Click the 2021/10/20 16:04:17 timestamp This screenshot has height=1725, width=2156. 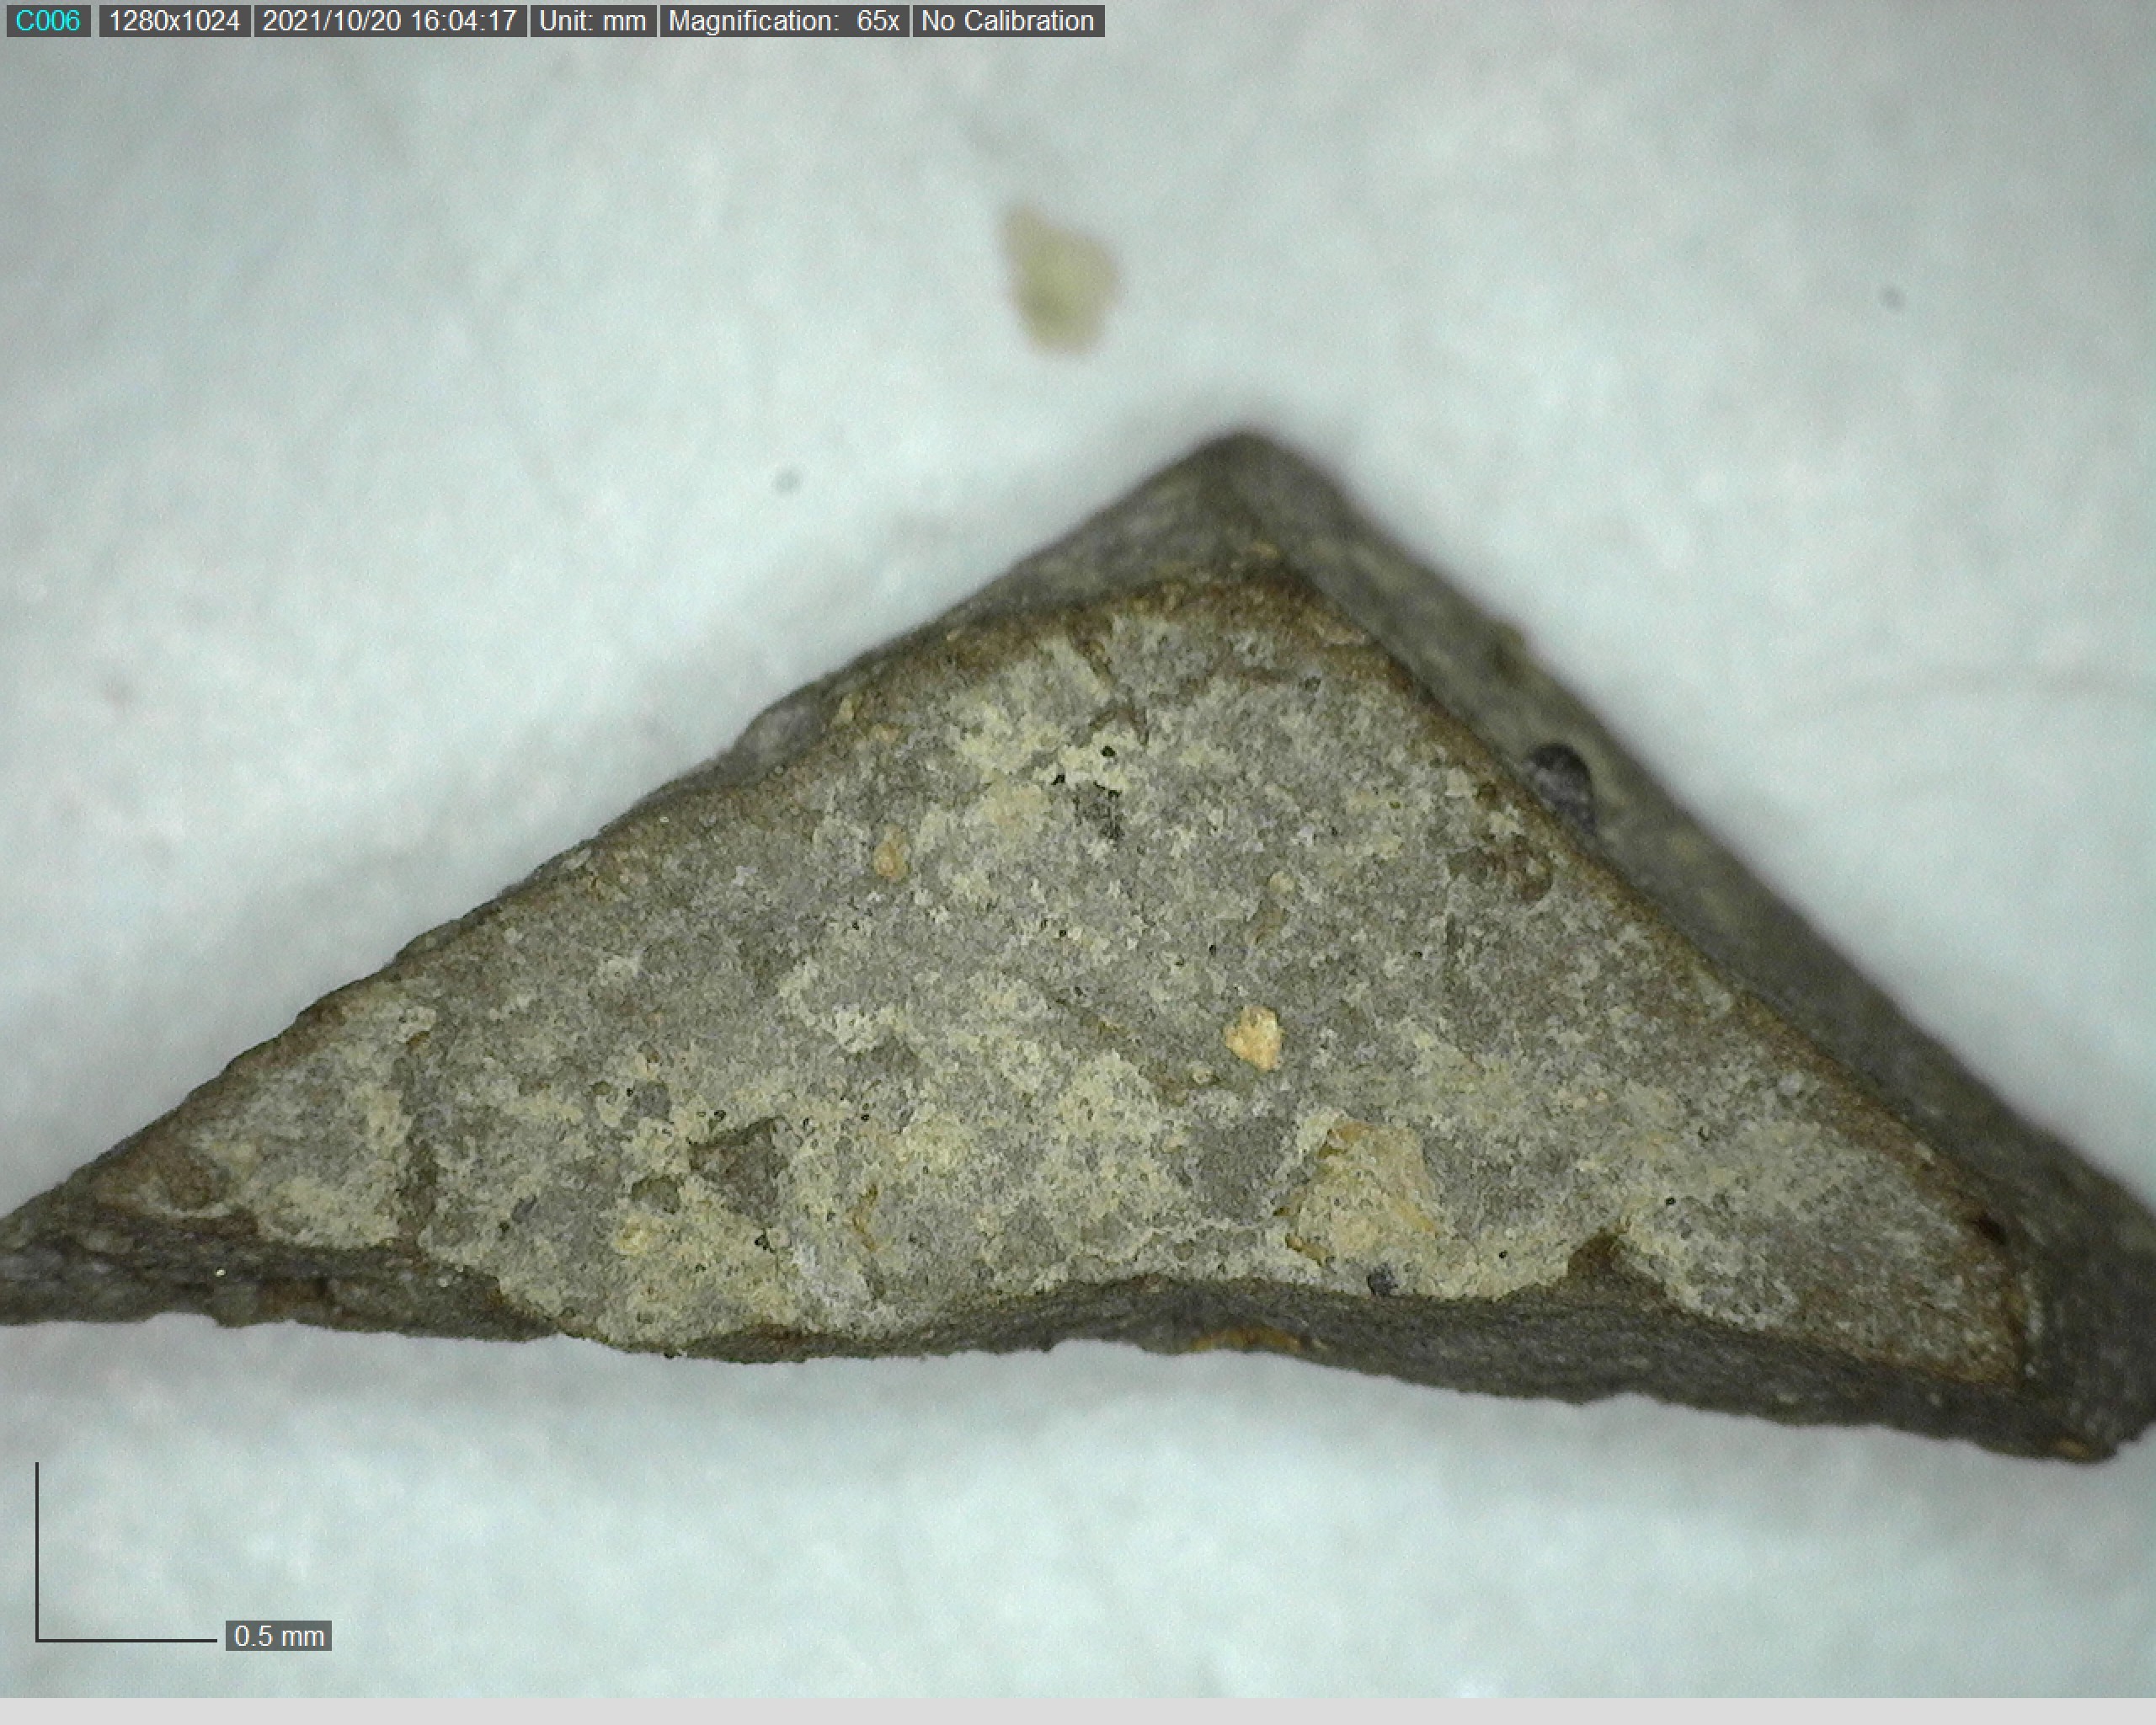coord(389,21)
